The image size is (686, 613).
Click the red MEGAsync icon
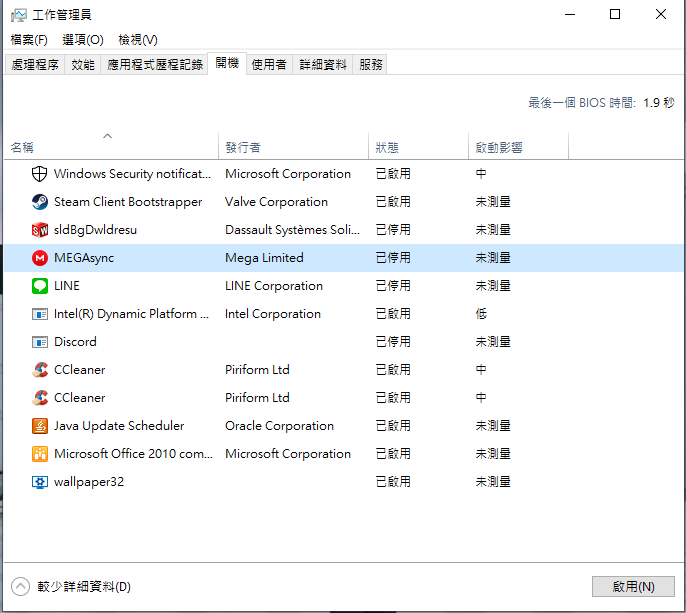pyautogui.click(x=39, y=258)
